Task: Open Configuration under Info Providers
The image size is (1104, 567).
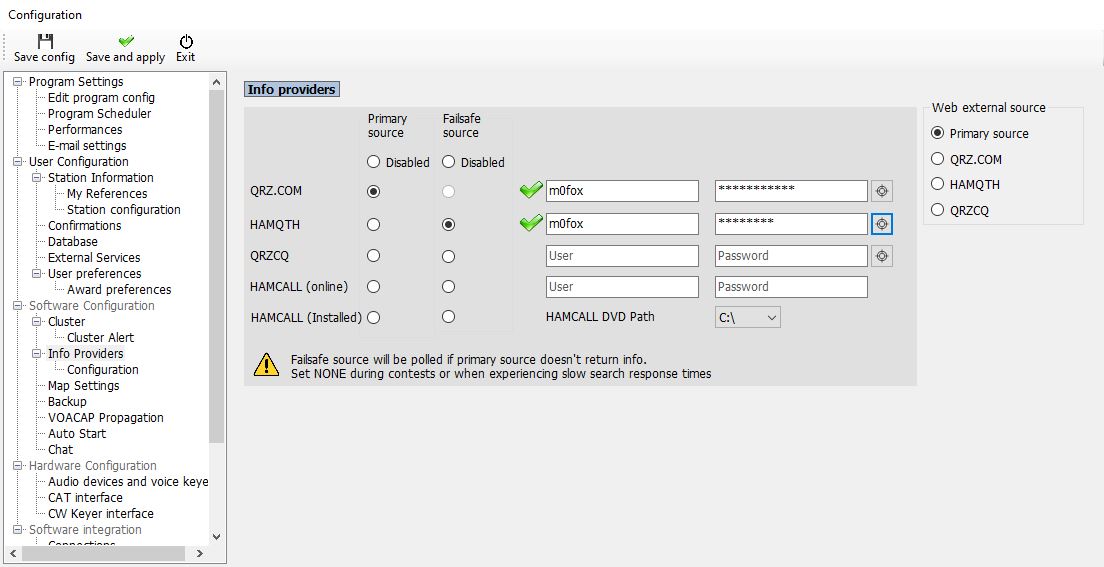Action: [x=103, y=370]
